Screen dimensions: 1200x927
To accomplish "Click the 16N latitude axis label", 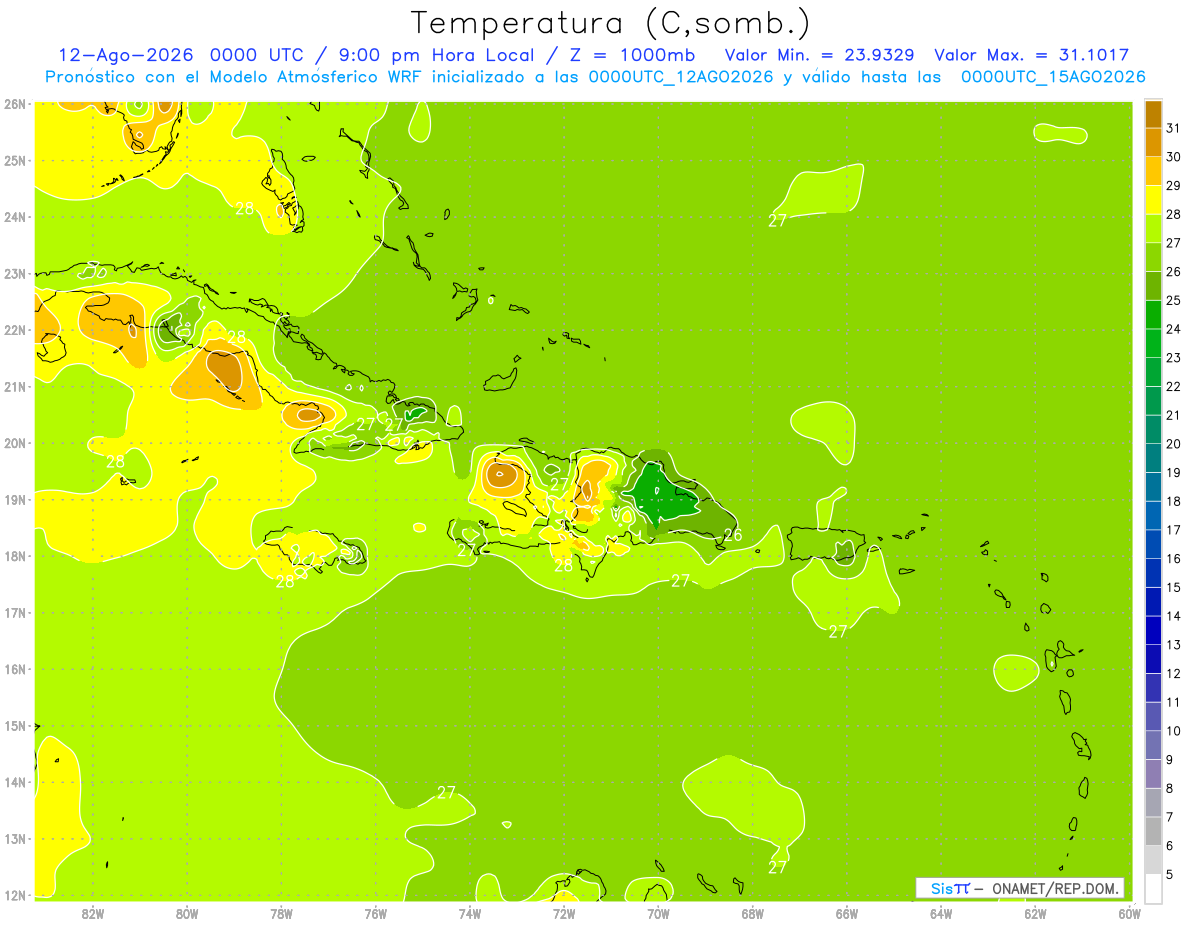I will point(14,669).
